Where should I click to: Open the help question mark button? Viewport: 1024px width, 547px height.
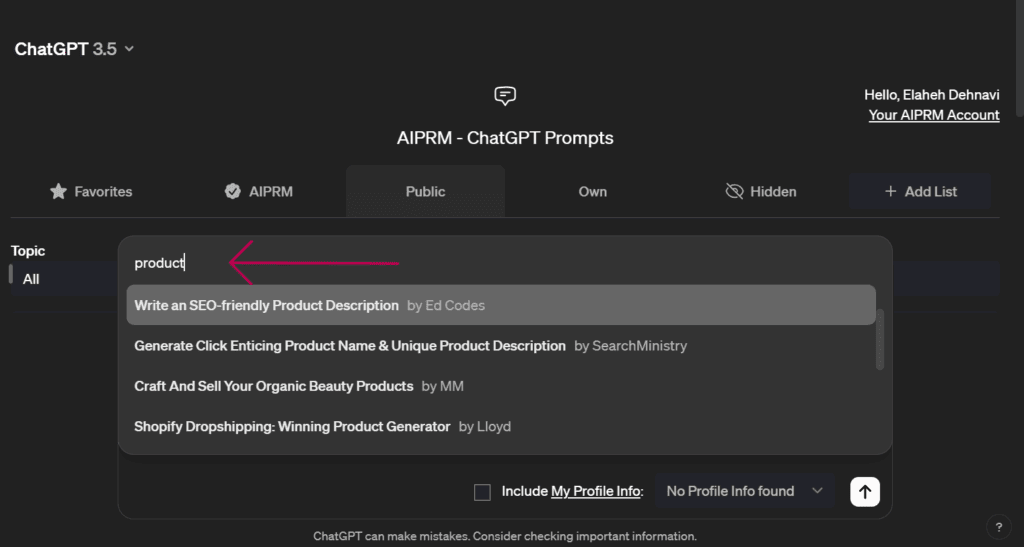(998, 527)
